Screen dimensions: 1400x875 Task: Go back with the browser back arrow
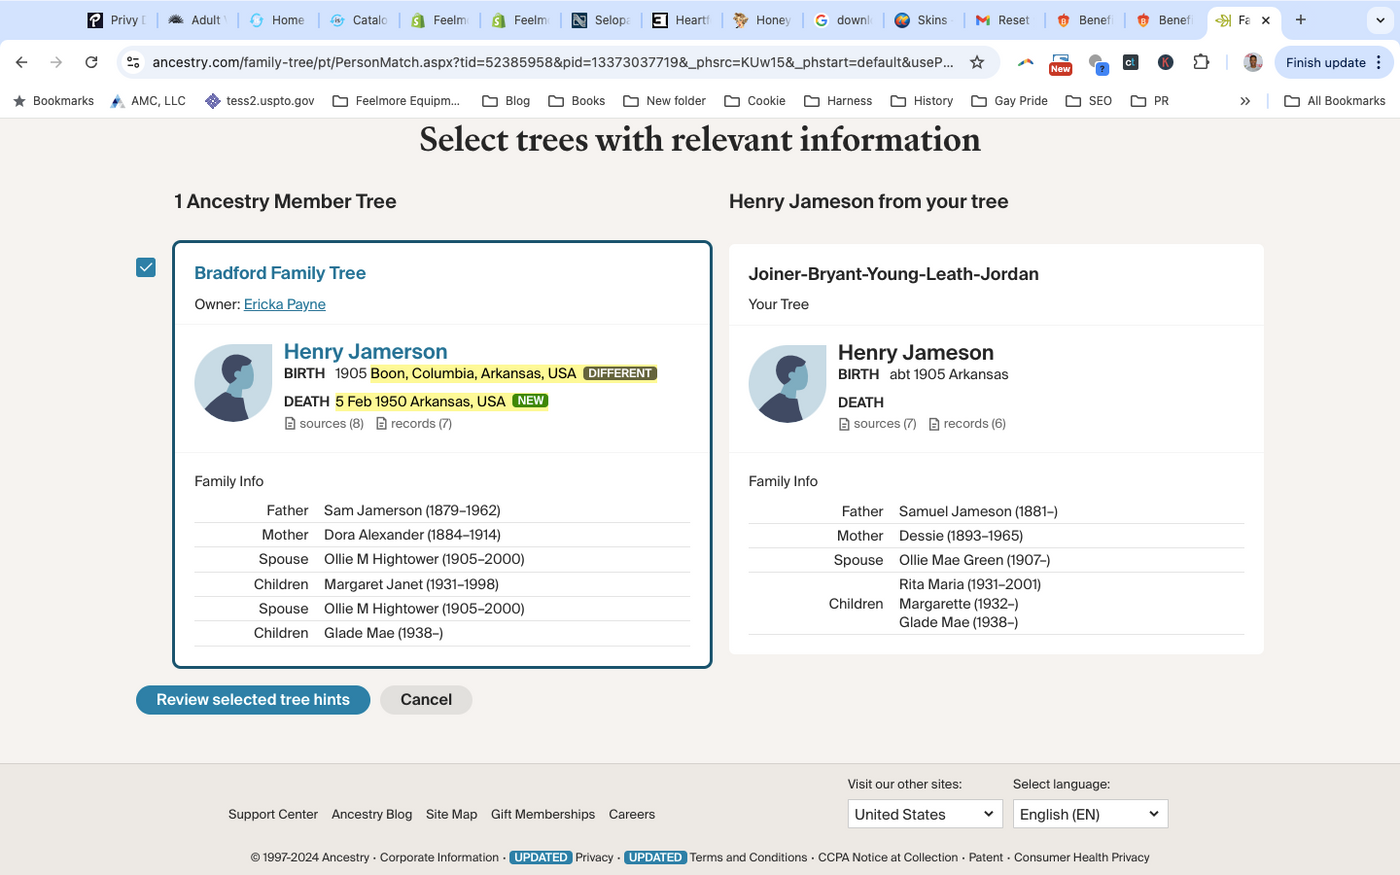(22, 62)
